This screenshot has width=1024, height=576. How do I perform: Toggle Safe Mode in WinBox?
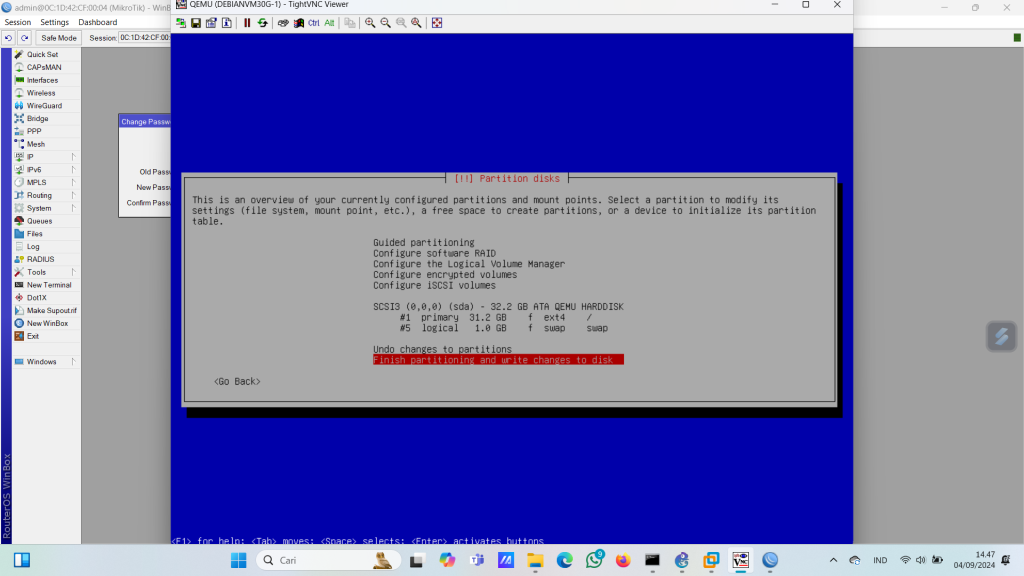[x=58, y=38]
